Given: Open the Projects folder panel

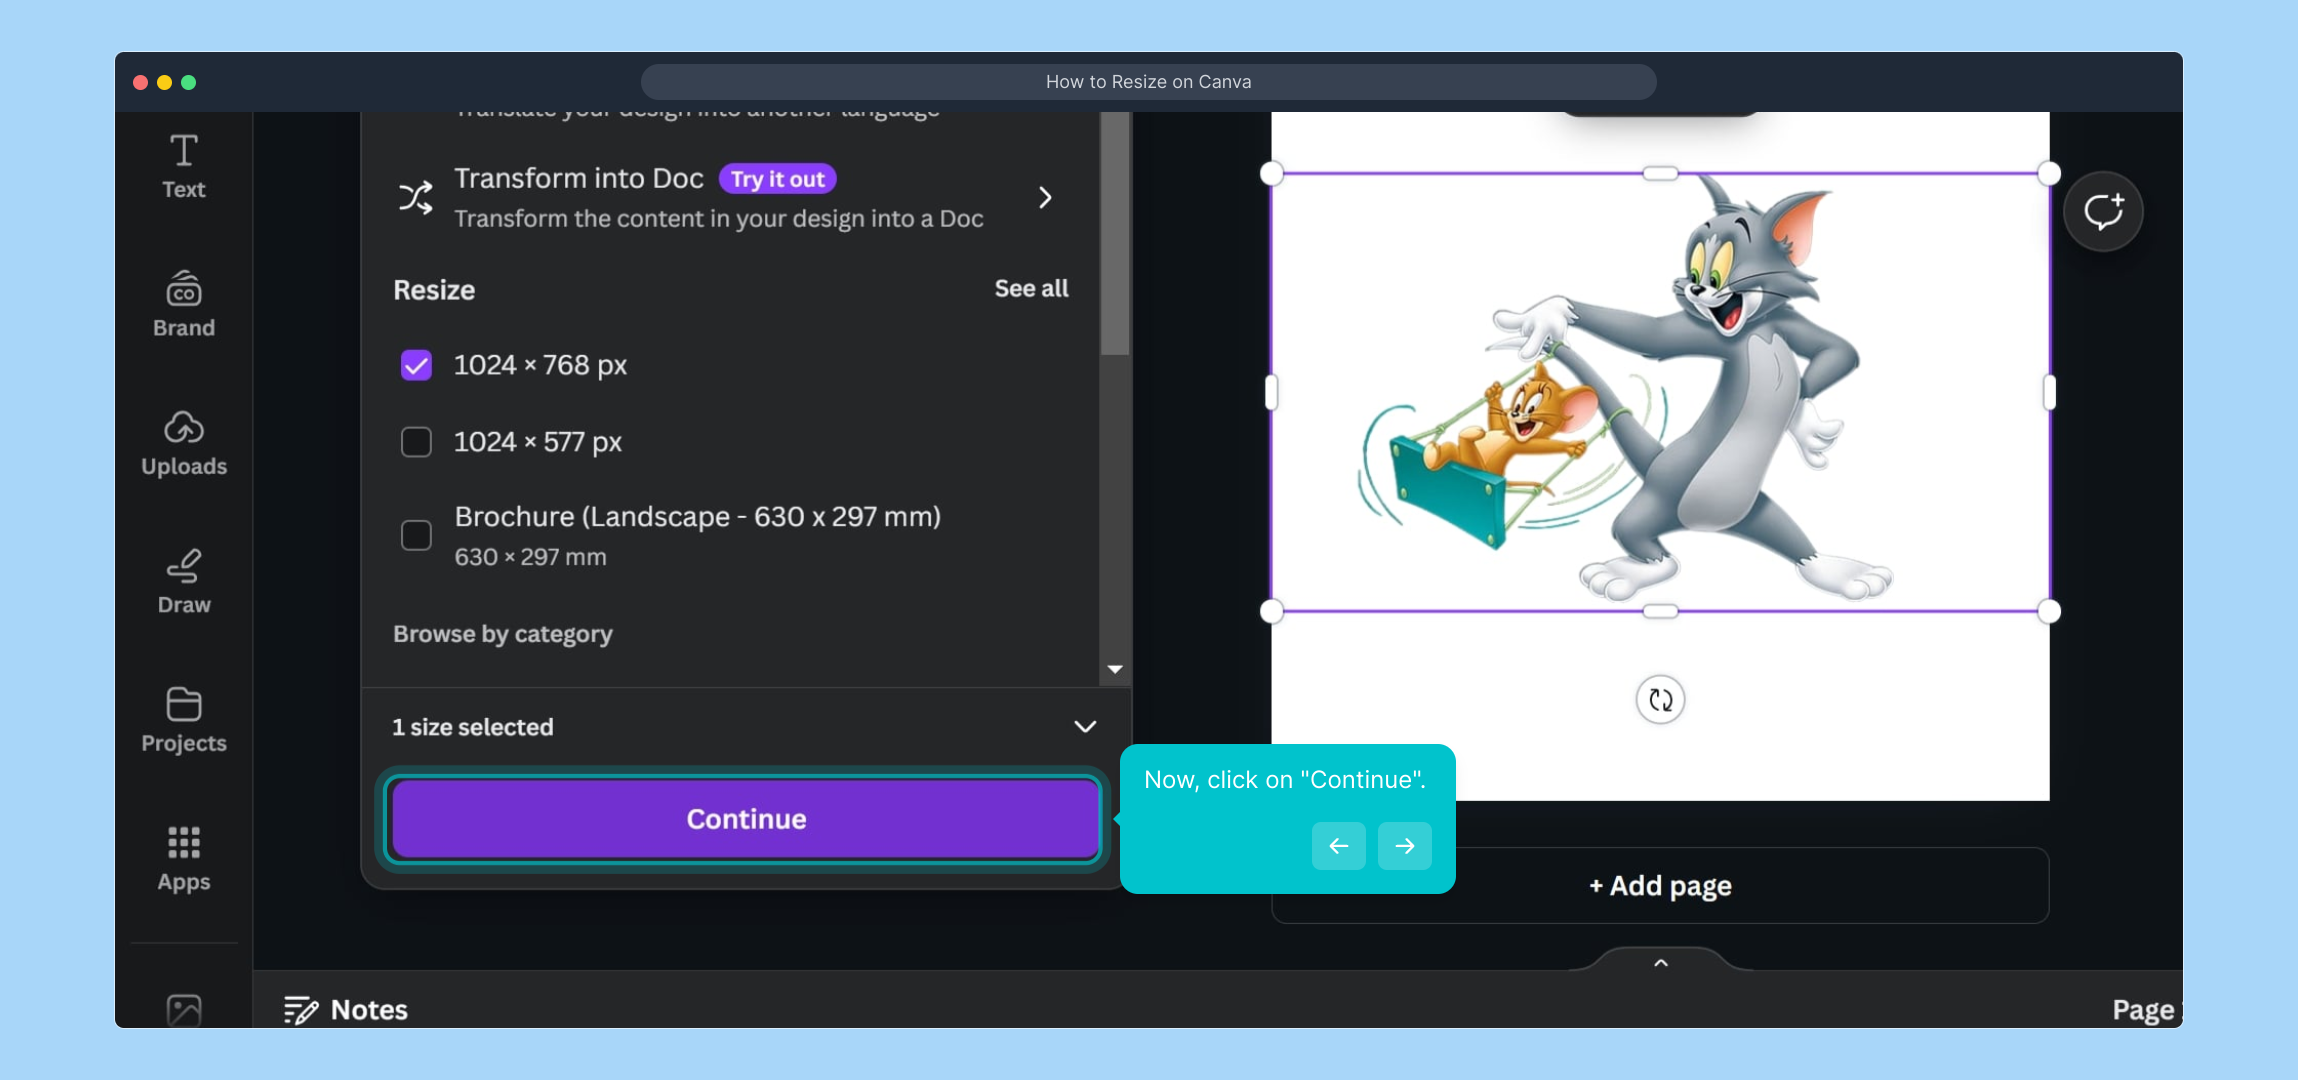Looking at the screenshot, I should (184, 720).
